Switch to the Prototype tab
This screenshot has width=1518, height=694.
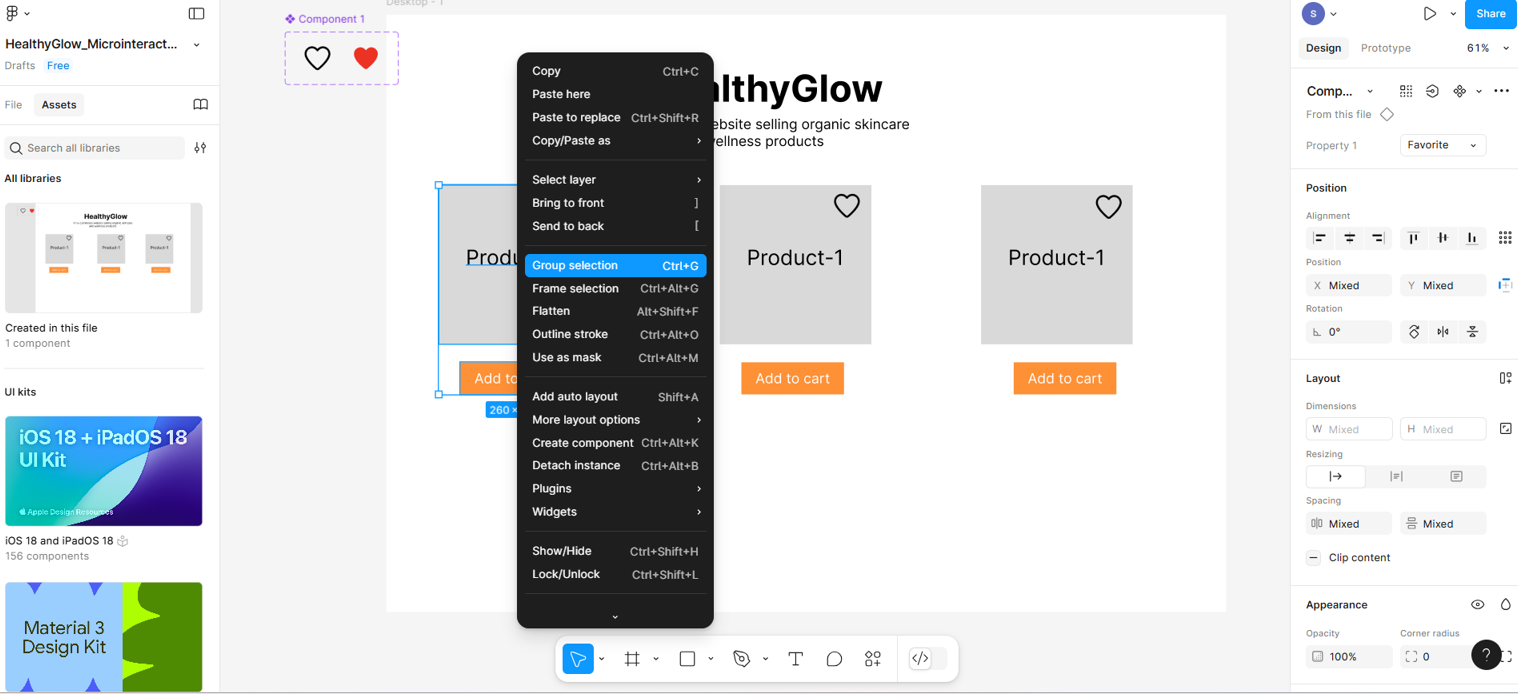tap(1385, 48)
